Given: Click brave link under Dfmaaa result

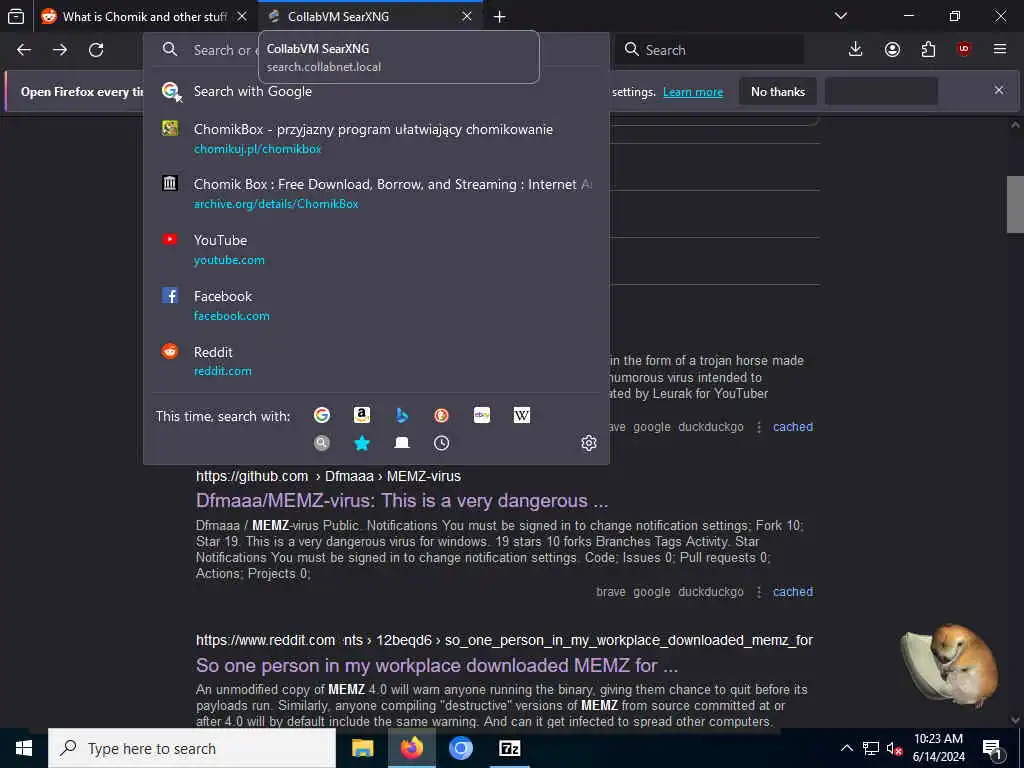Looking at the screenshot, I should [611, 592].
